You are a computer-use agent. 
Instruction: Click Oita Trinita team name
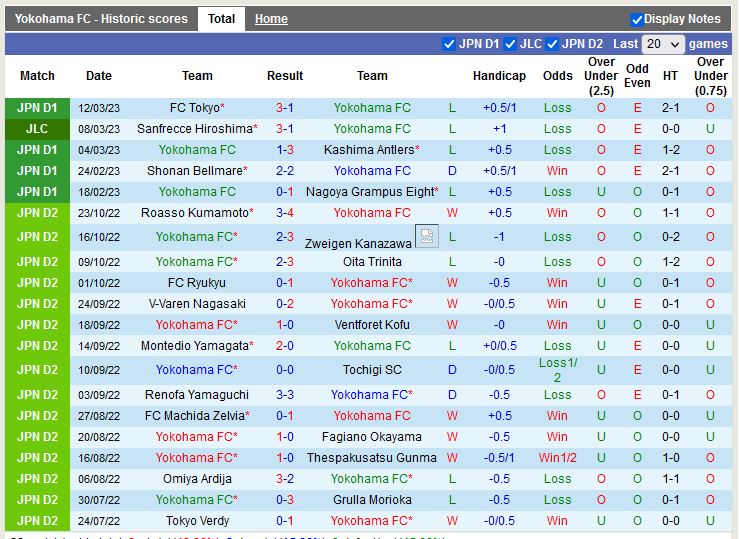[372, 262]
